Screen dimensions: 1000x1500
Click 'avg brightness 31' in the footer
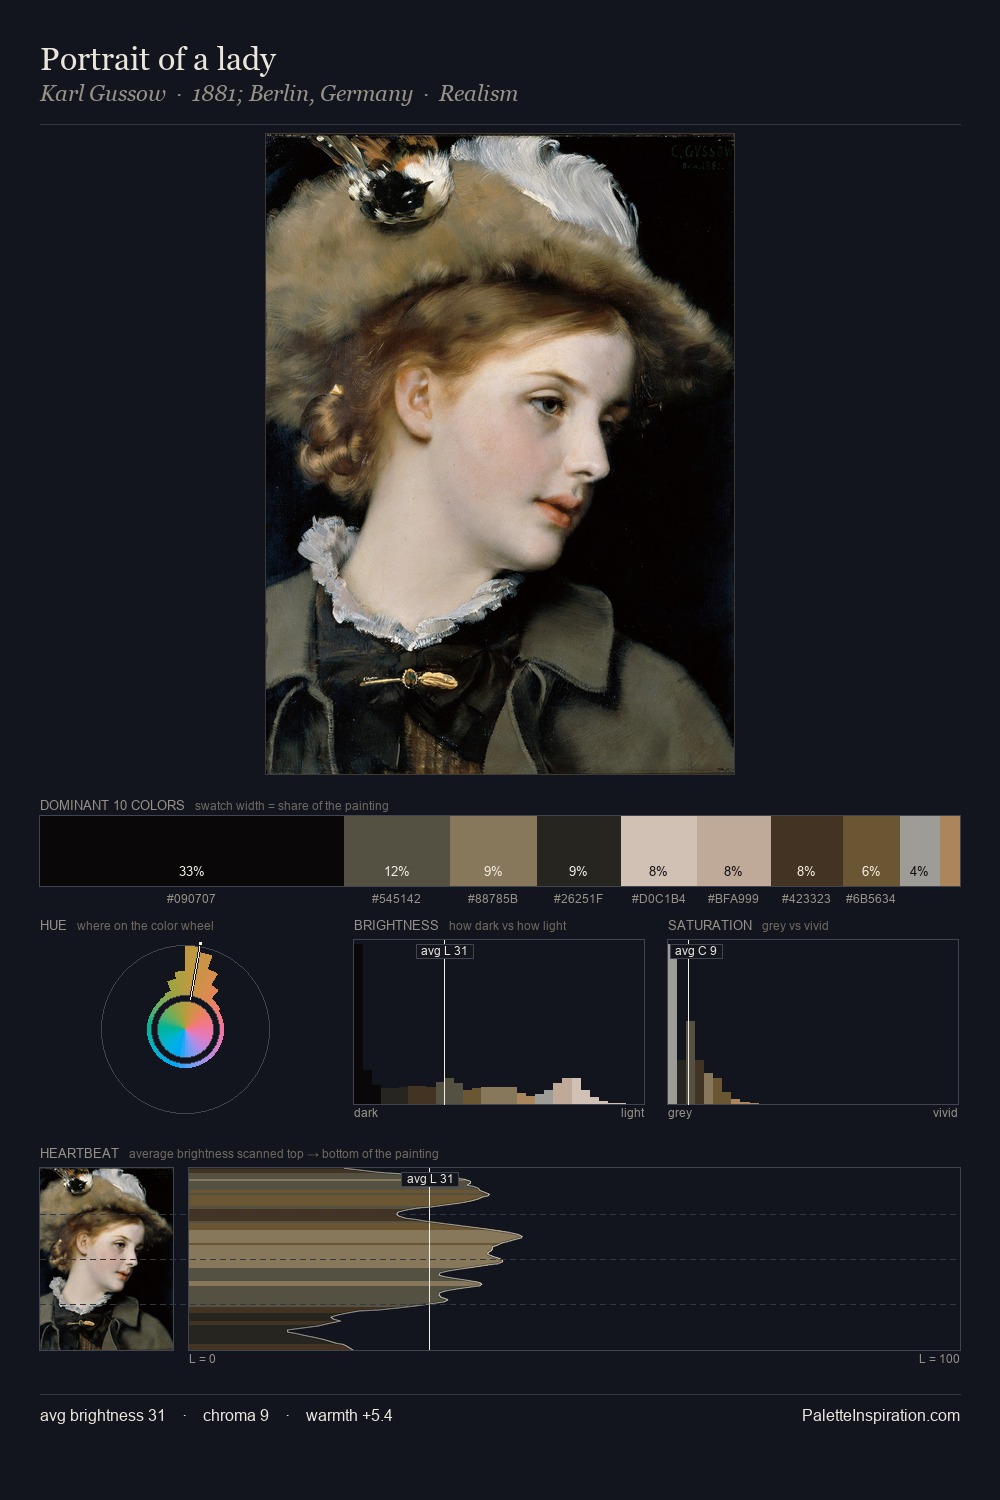click(x=103, y=1415)
